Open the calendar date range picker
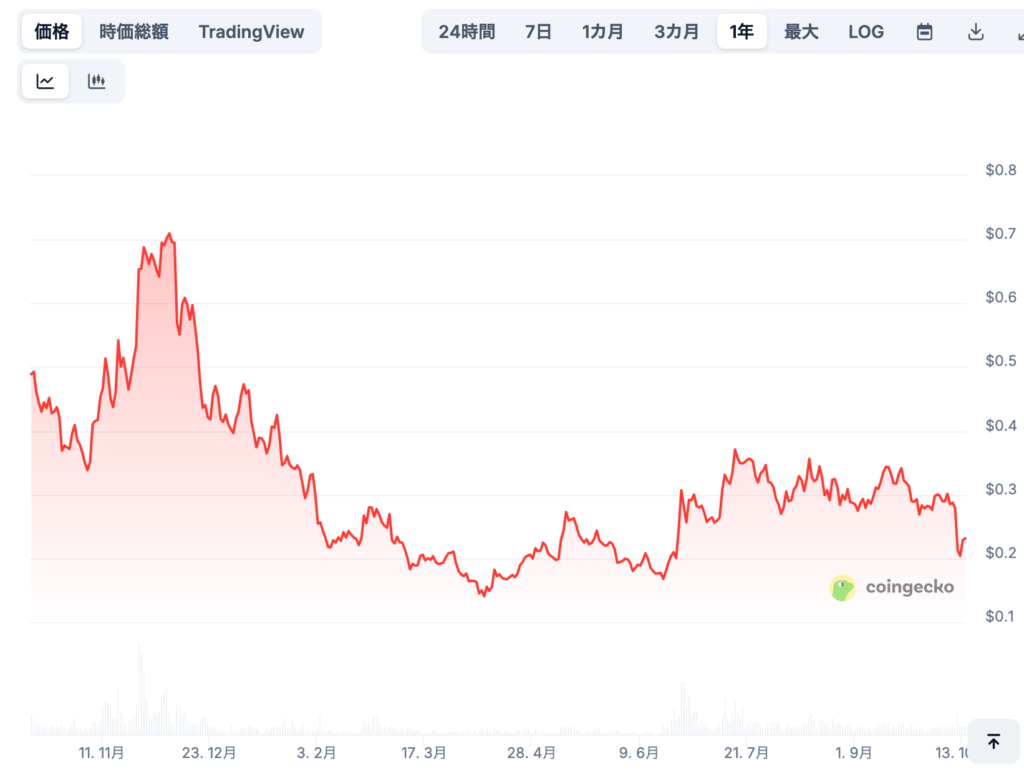The width and height of the screenshot is (1024, 778). 925,32
